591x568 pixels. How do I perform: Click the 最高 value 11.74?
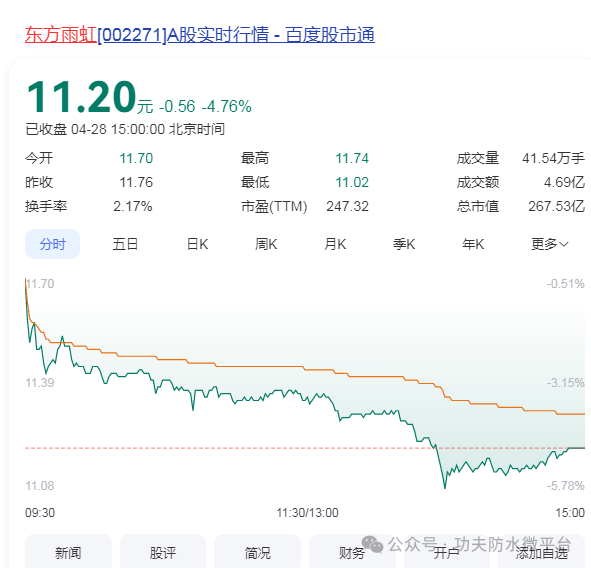tap(352, 158)
